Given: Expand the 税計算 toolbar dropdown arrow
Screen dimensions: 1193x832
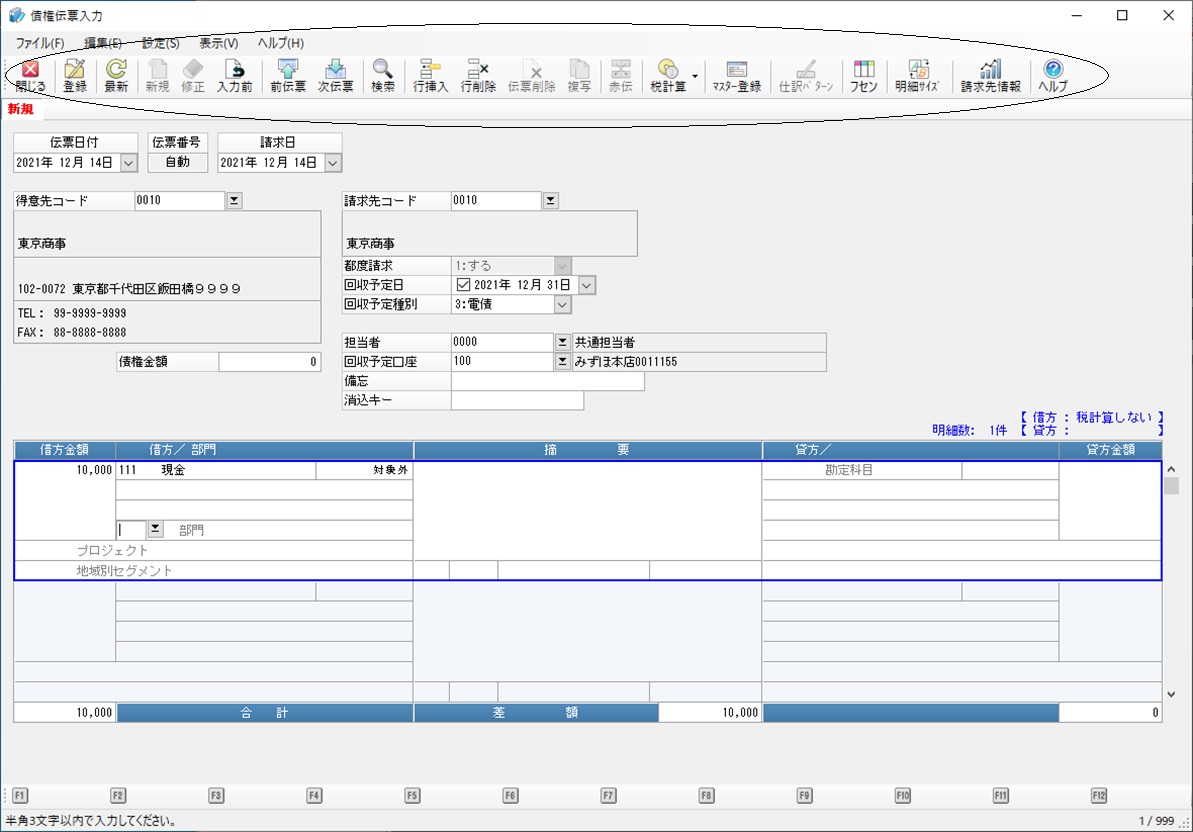Looking at the screenshot, I should tap(694, 76).
